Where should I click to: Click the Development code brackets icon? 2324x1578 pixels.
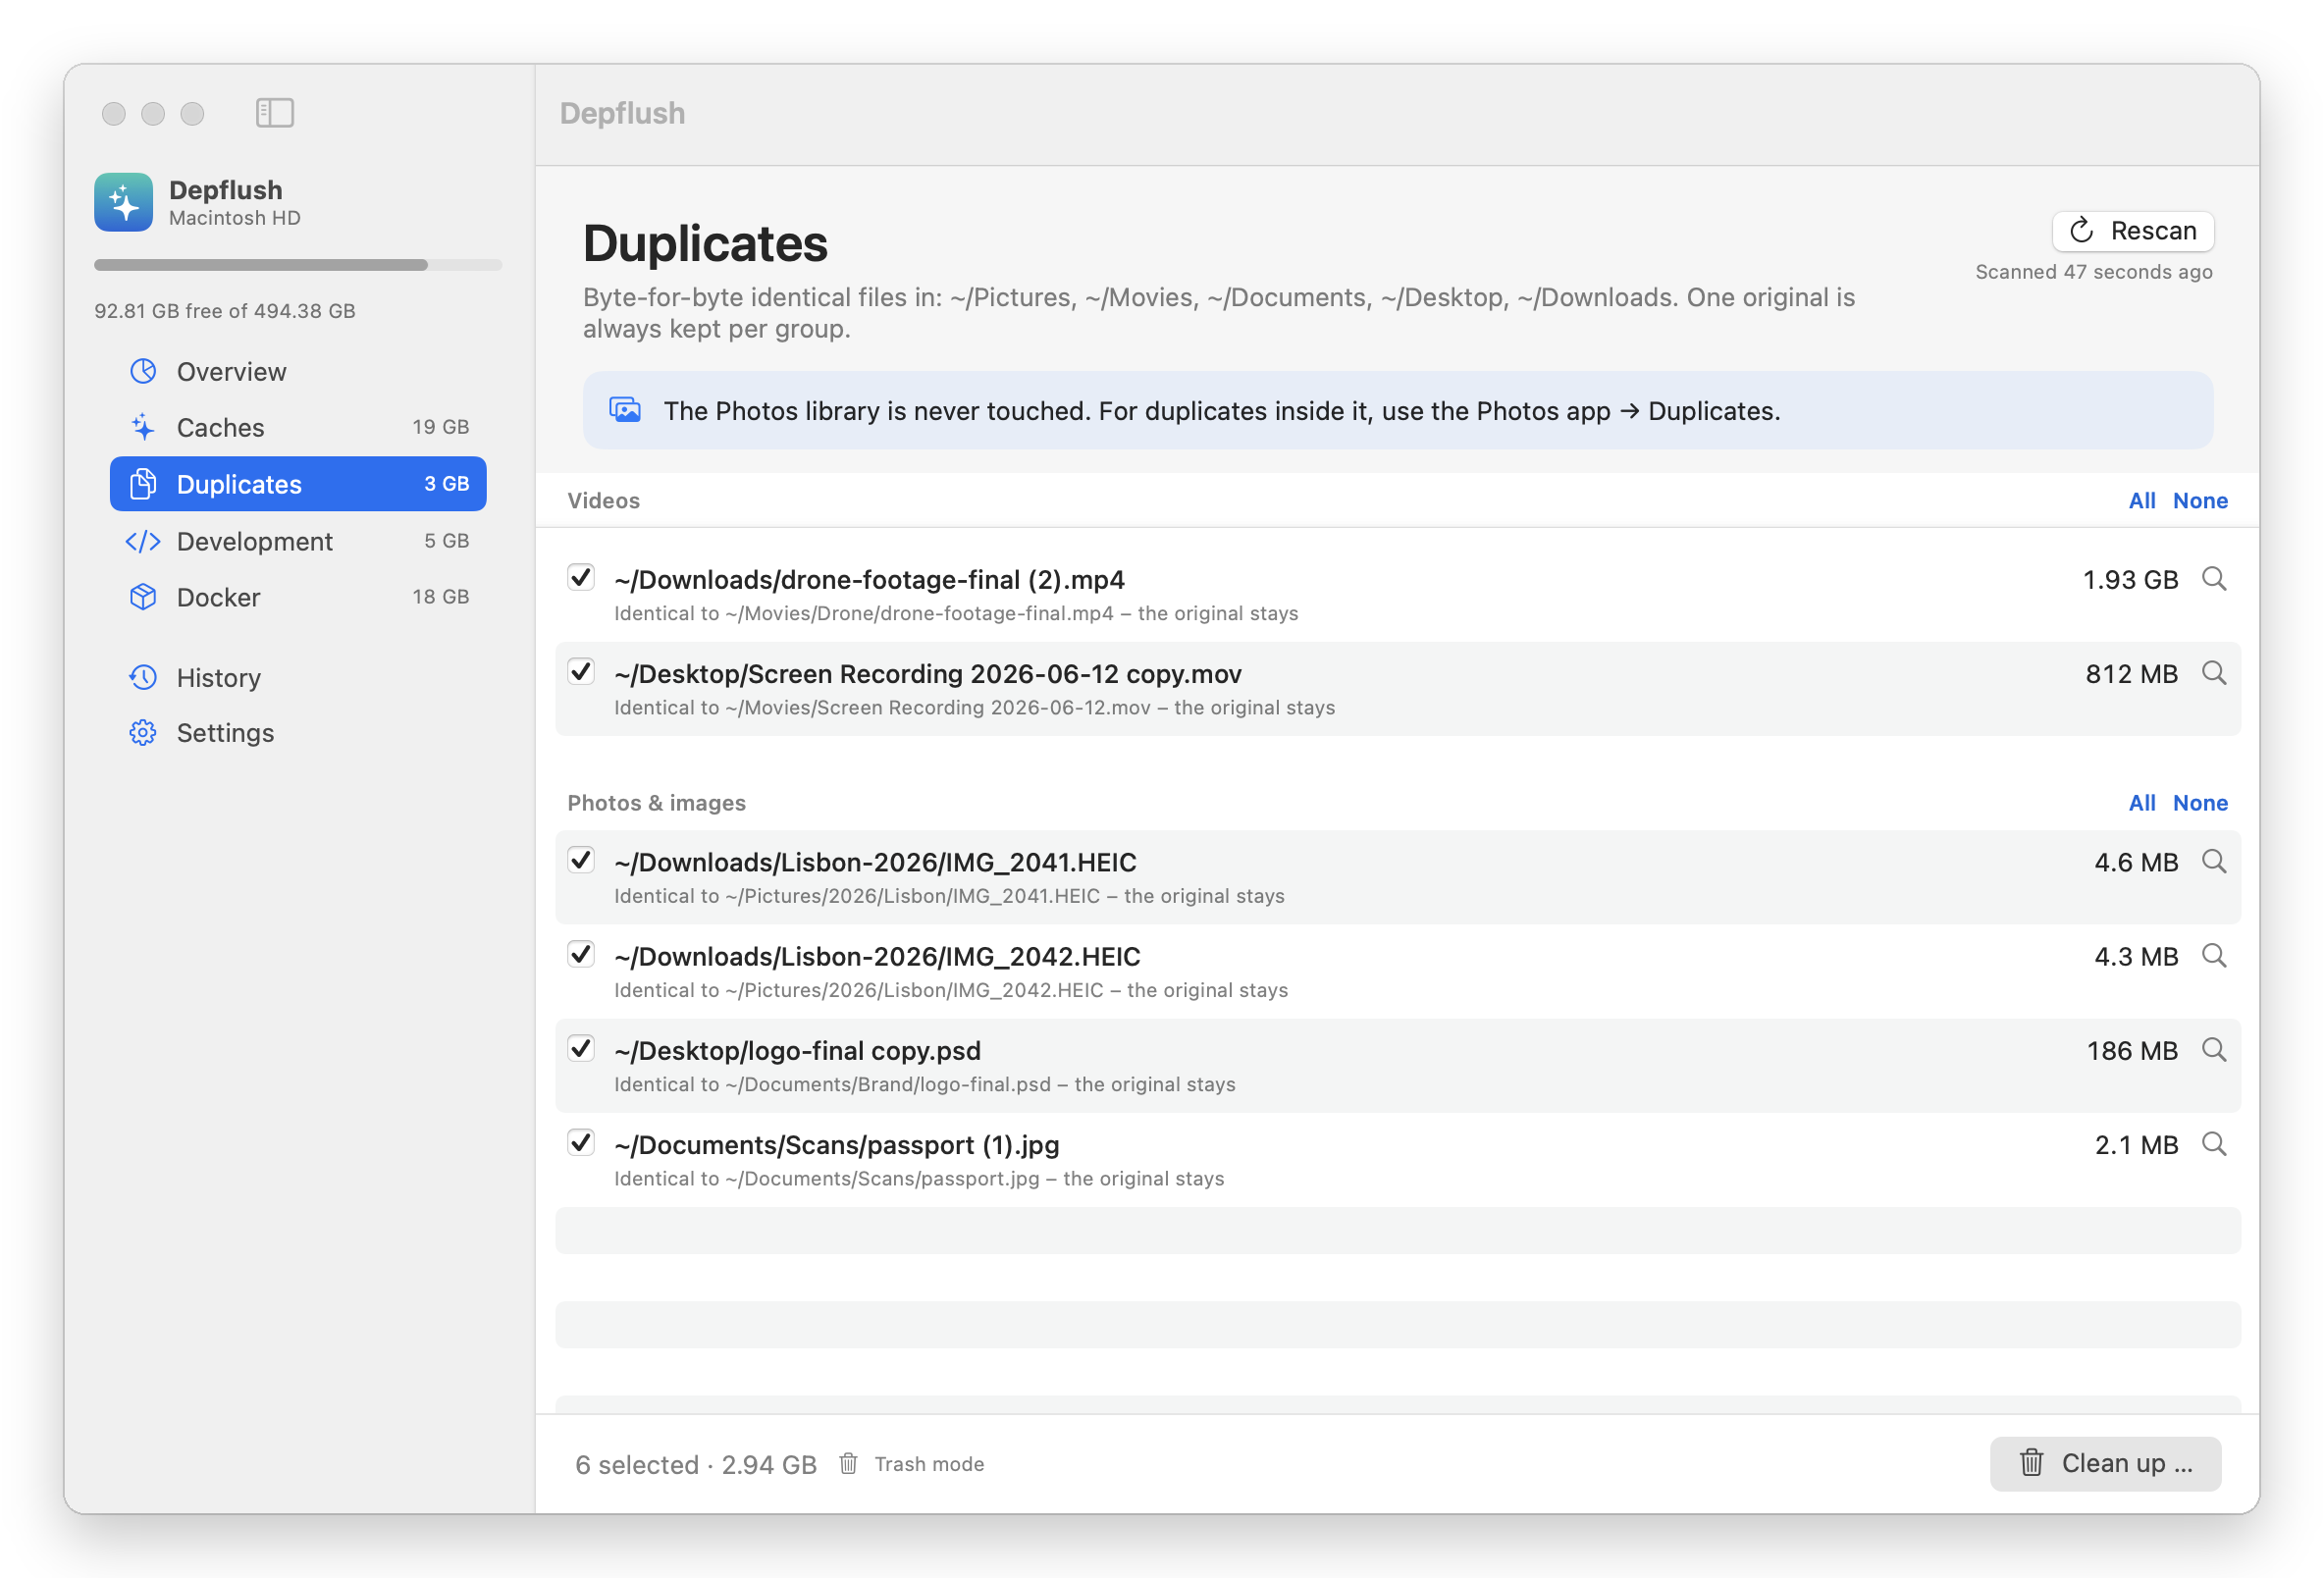tap(143, 542)
